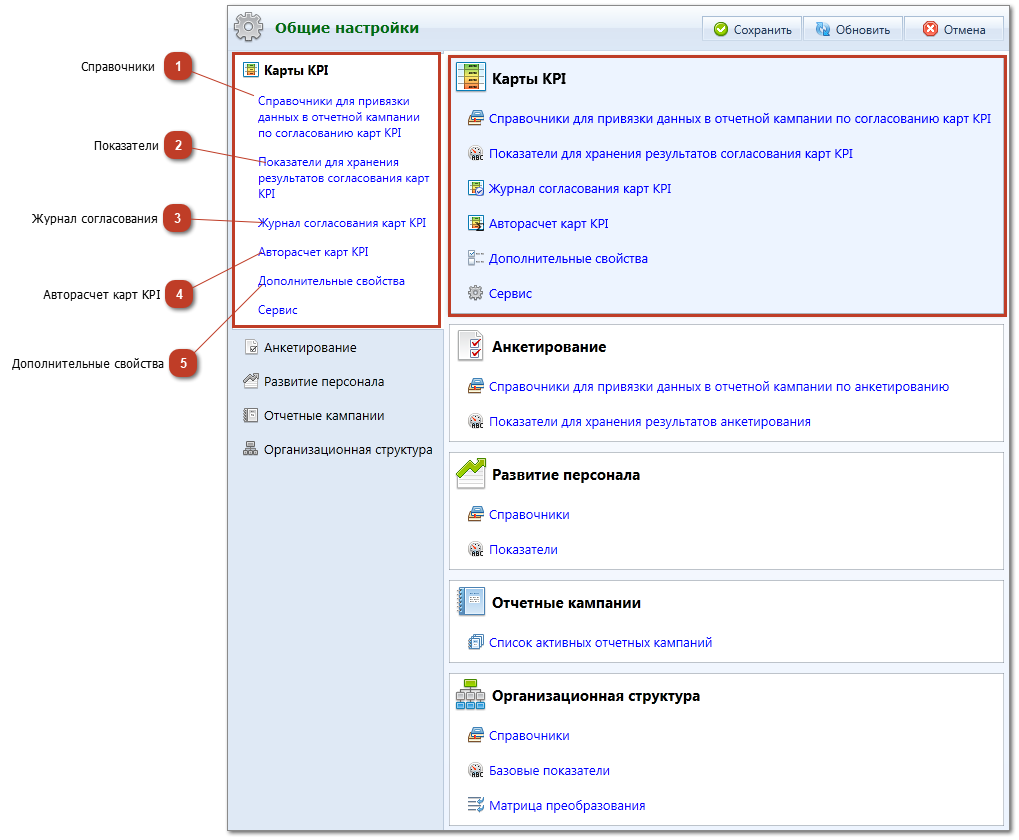This screenshot has width=1019, height=840.
Task: Click the Развитие персонала heading in main panel
Action: click(565, 475)
